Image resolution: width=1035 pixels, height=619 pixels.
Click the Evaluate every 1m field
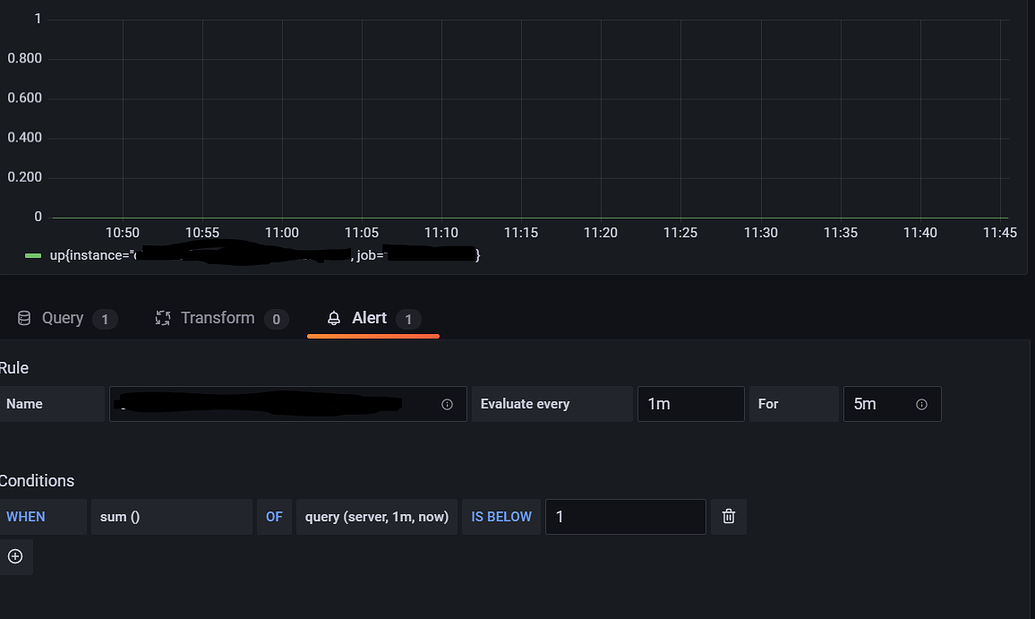pyautogui.click(x=690, y=404)
